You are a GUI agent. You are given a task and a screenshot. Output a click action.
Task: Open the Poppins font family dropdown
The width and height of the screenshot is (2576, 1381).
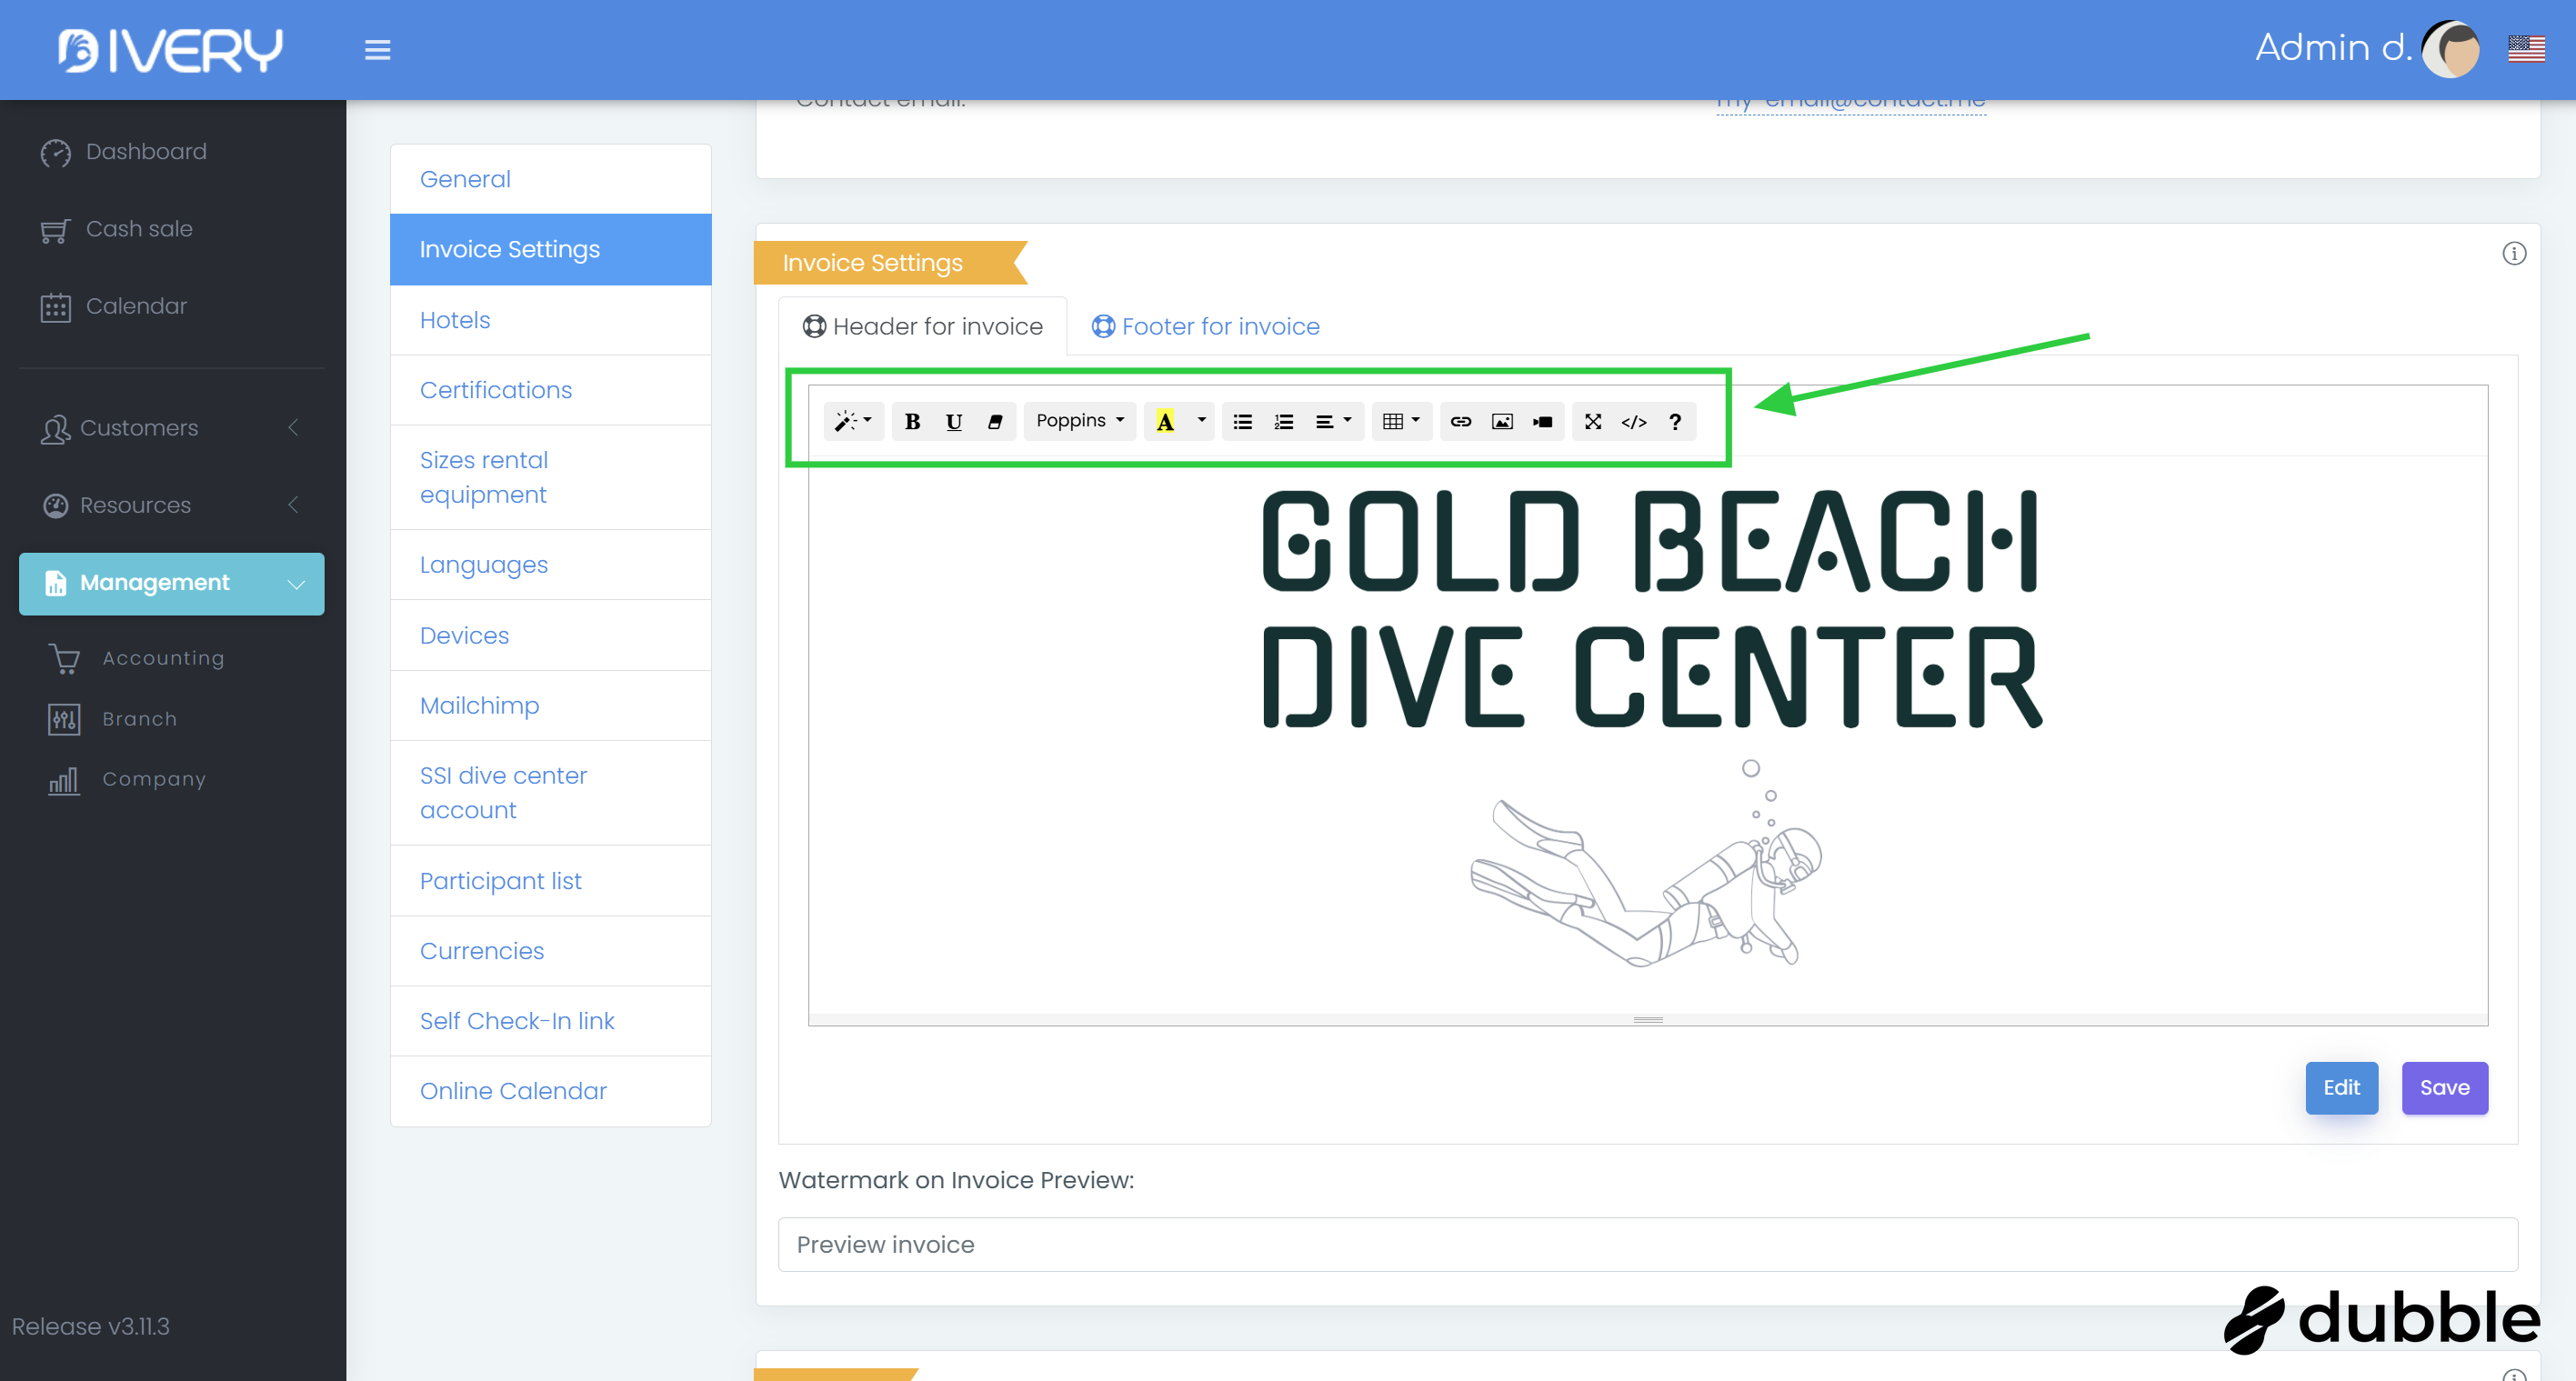click(x=1079, y=421)
